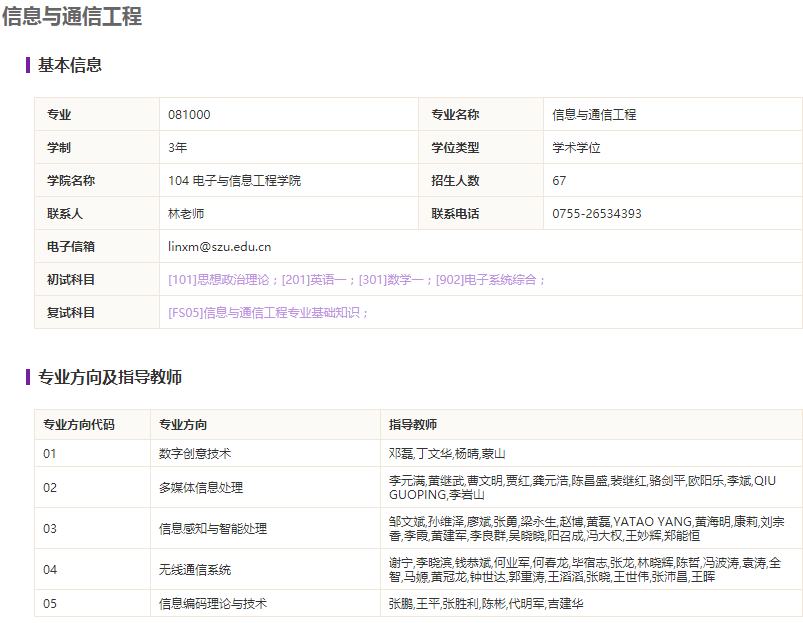The image size is (803, 623).
Task: Click the 指导教师 column header
Action: (413, 424)
